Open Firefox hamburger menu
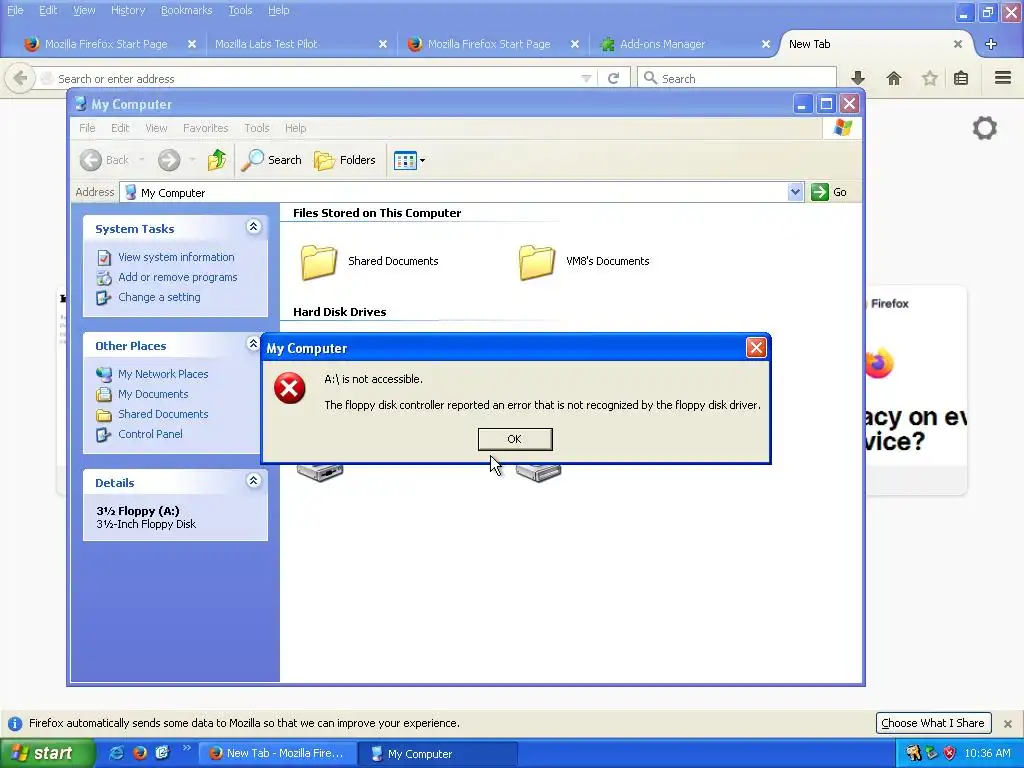 point(1003,78)
